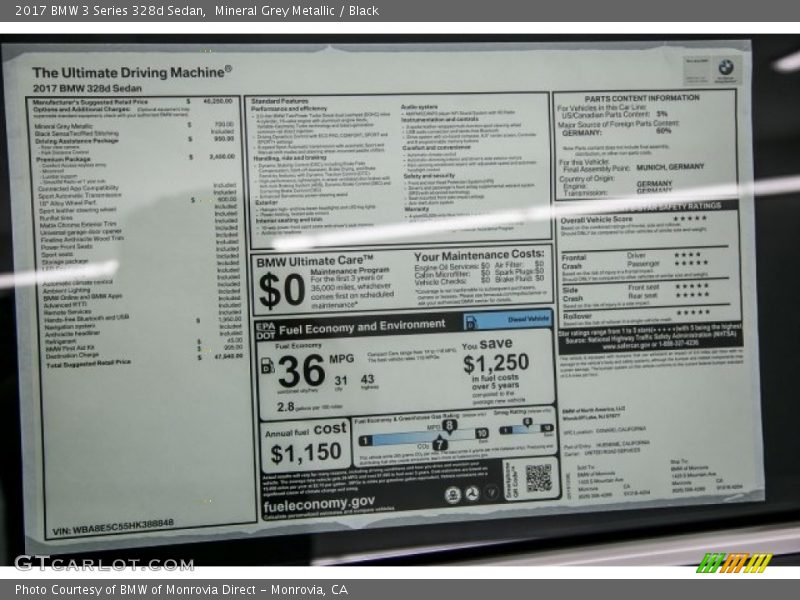Click 'PARTS CONTENT INFORMATION' heading

pyautogui.click(x=642, y=98)
